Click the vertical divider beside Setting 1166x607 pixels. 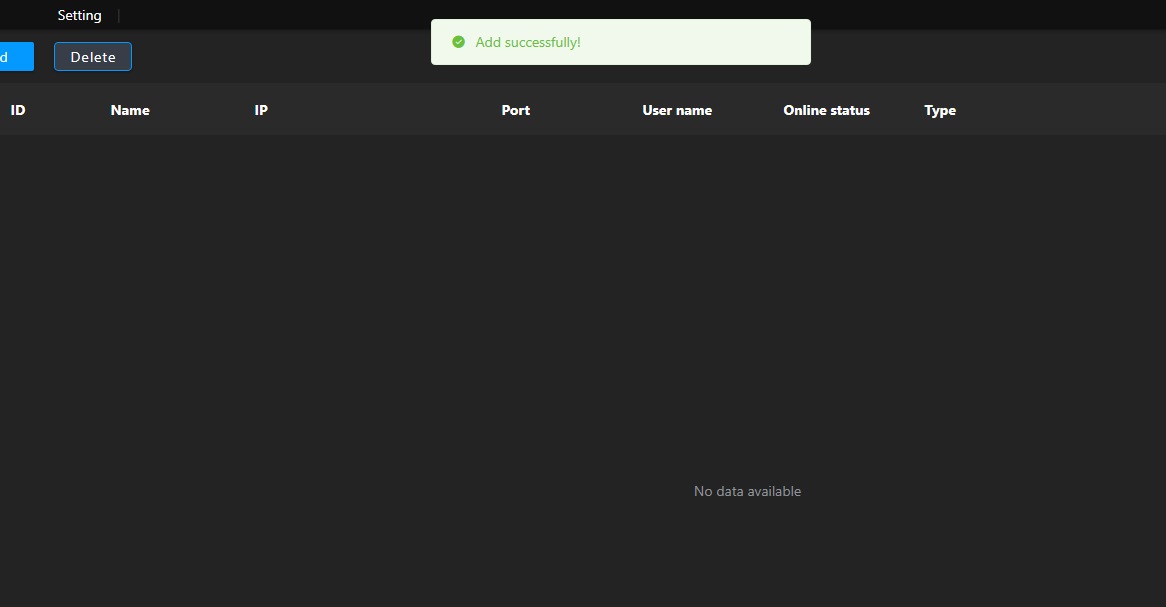[119, 15]
